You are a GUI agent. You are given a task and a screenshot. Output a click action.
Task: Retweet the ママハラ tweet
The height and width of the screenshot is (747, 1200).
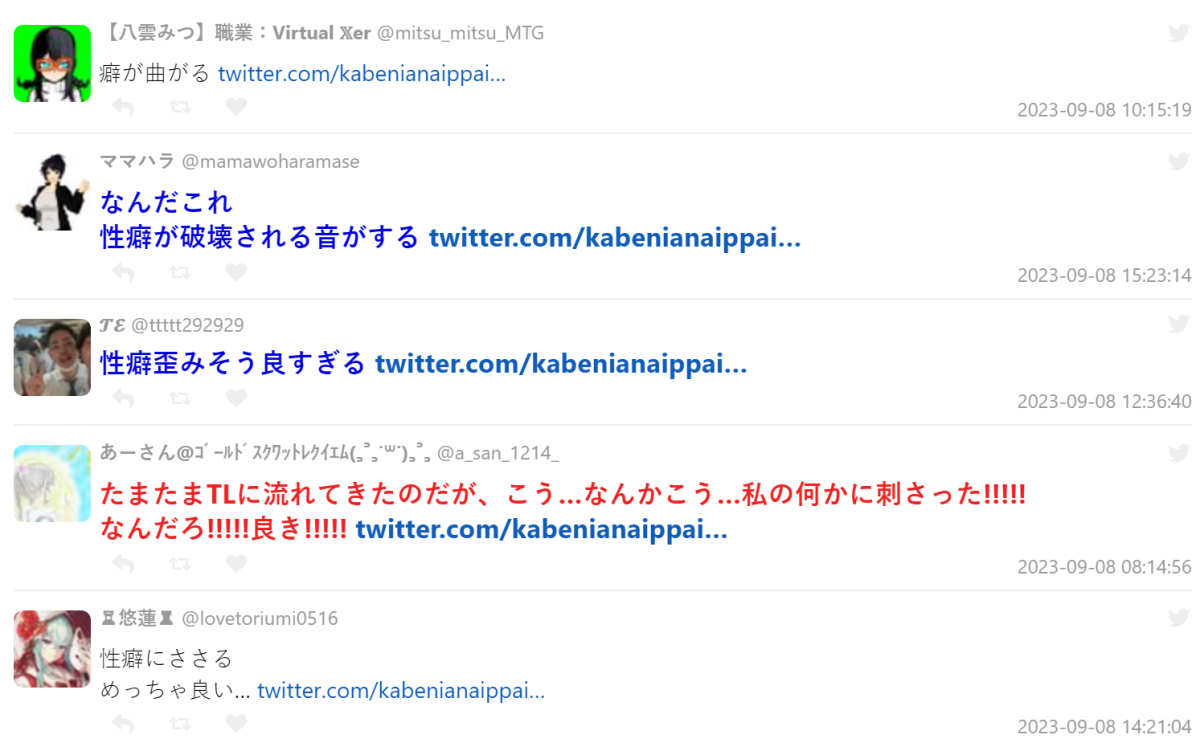[x=180, y=272]
